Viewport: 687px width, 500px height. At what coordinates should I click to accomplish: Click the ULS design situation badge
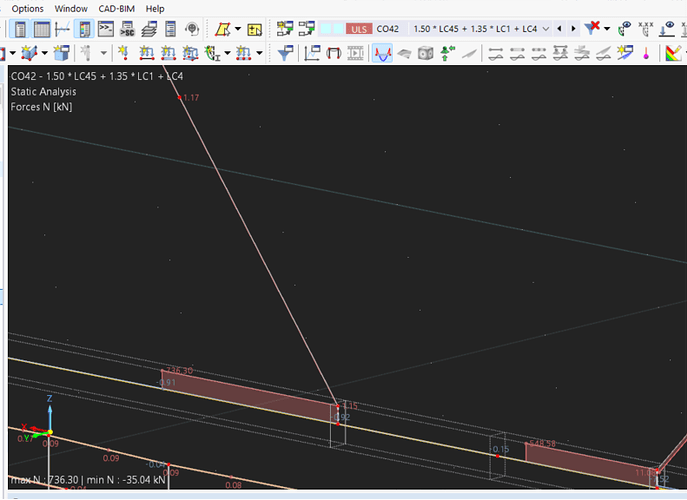[359, 29]
